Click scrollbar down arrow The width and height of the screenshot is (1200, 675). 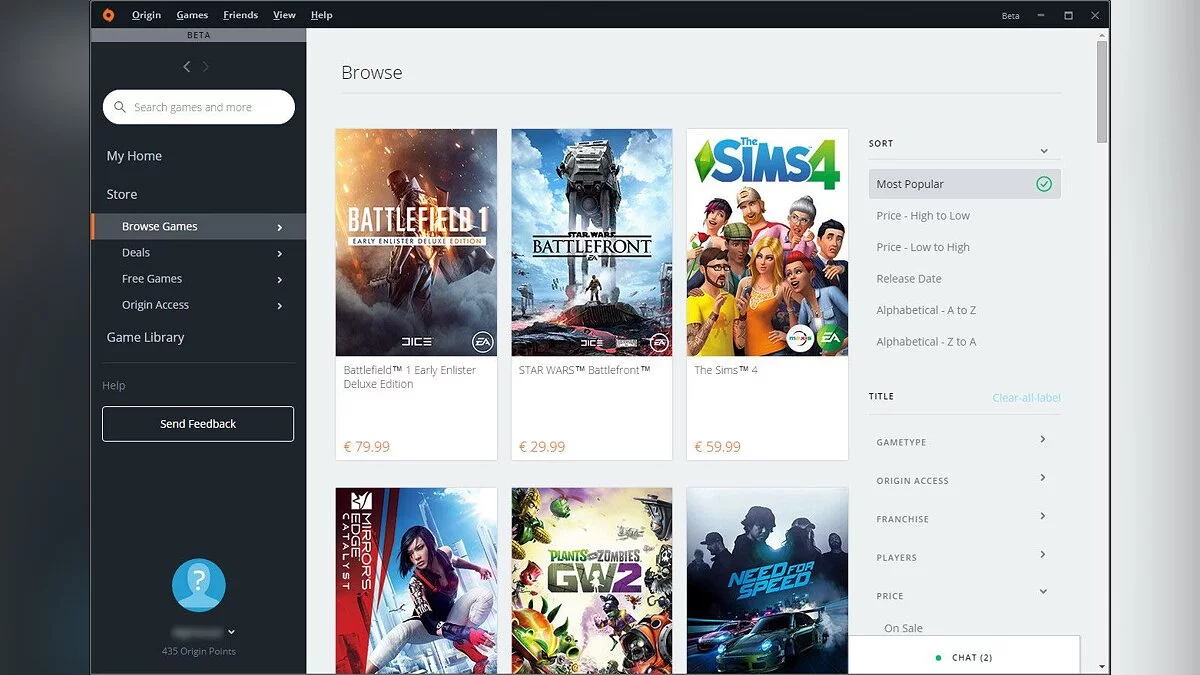click(1102, 666)
